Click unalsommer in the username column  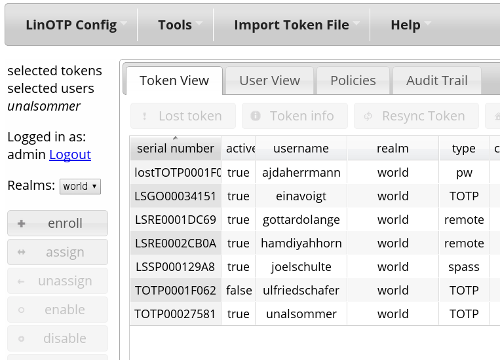[301, 314]
